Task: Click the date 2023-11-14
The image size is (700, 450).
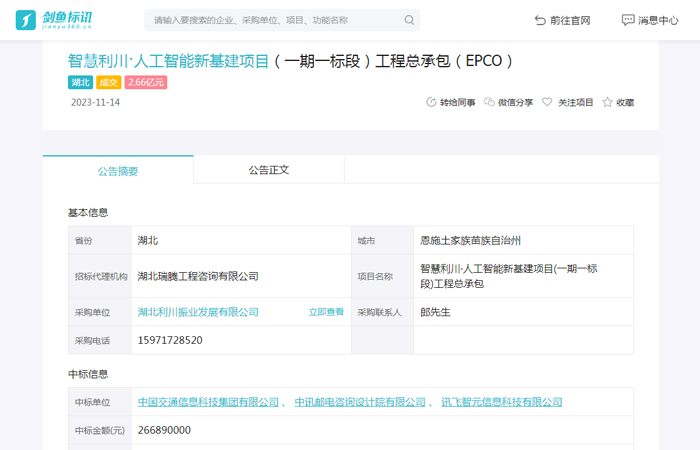Action: 96,102
